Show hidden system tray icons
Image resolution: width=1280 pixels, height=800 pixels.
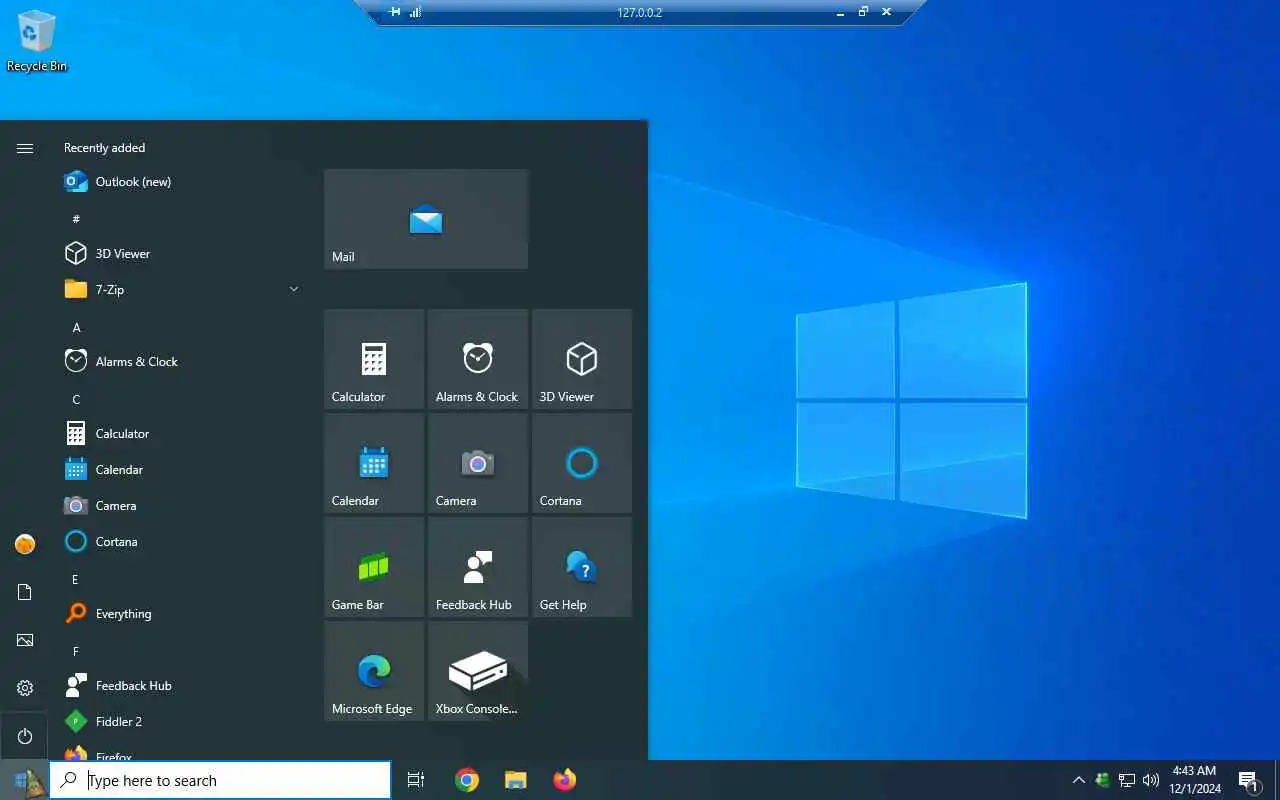(x=1078, y=780)
